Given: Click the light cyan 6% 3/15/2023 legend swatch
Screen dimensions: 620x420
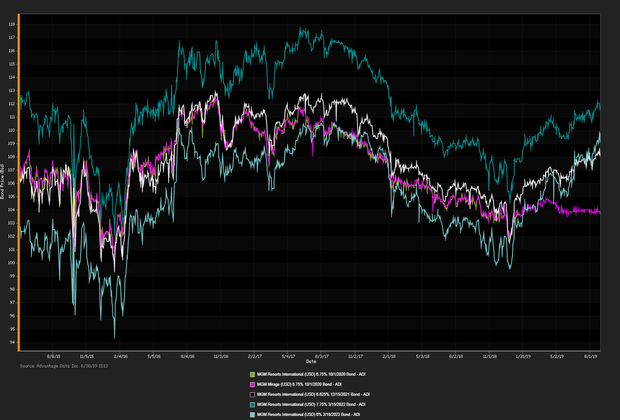Looking at the screenshot, I should point(252,415).
